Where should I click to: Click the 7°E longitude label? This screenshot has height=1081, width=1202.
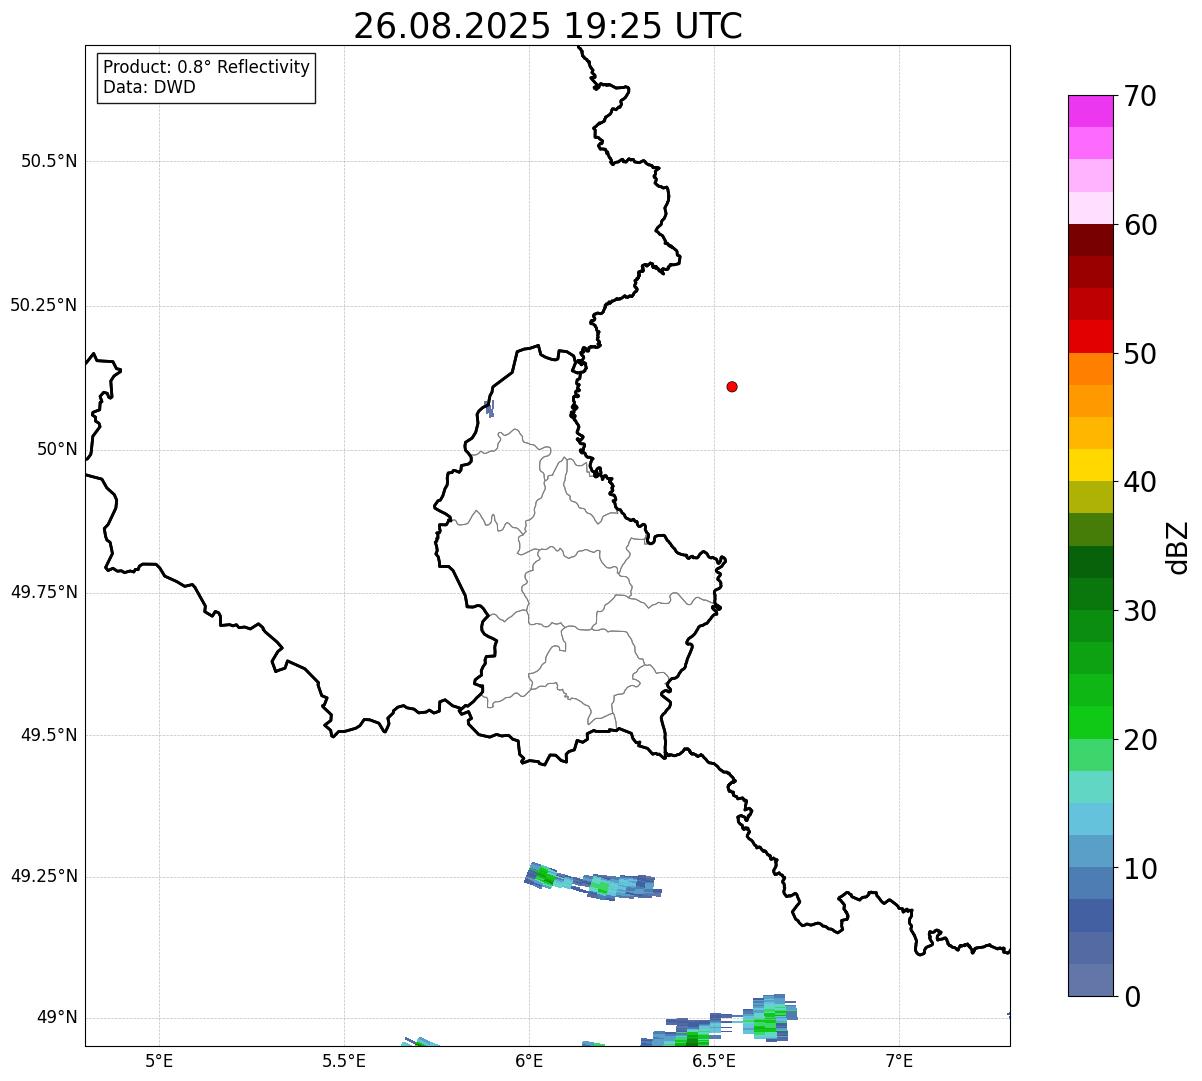(899, 1060)
